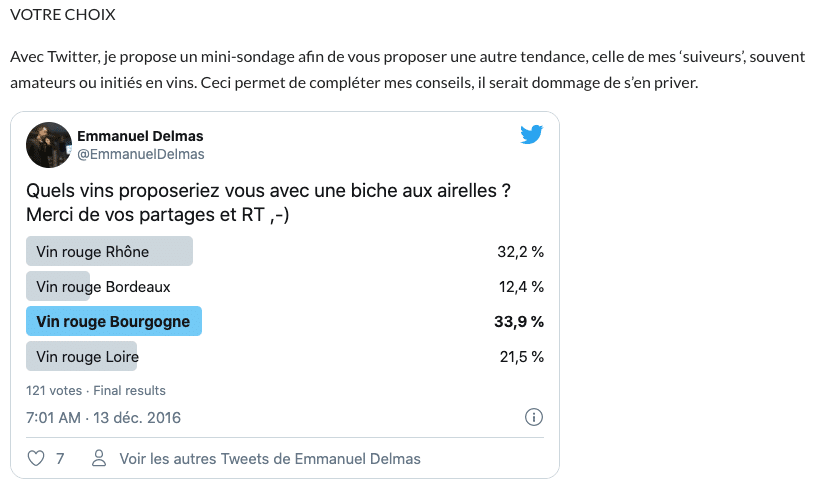Click the 21,5 % Loire result
Image resolution: width=828 pixels, height=489 pixels.
coord(520,356)
